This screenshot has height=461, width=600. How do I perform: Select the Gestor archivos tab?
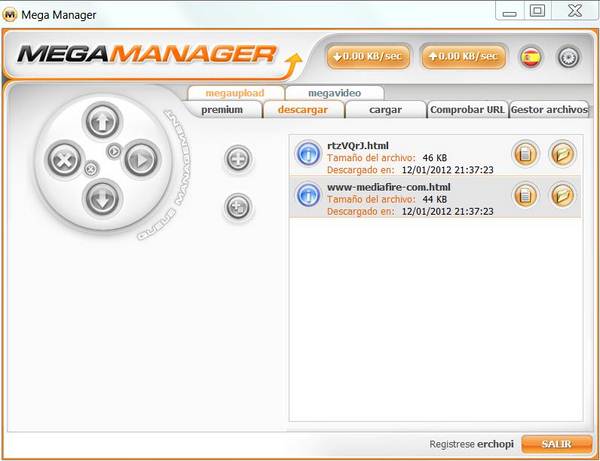pyautogui.click(x=548, y=110)
